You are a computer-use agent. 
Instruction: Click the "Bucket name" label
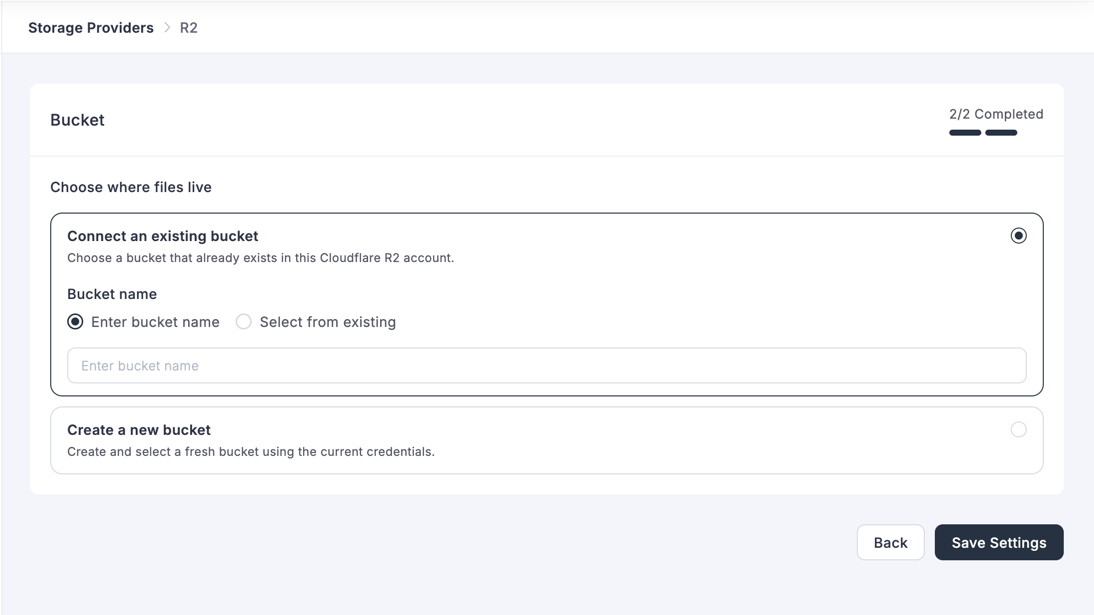(111, 293)
